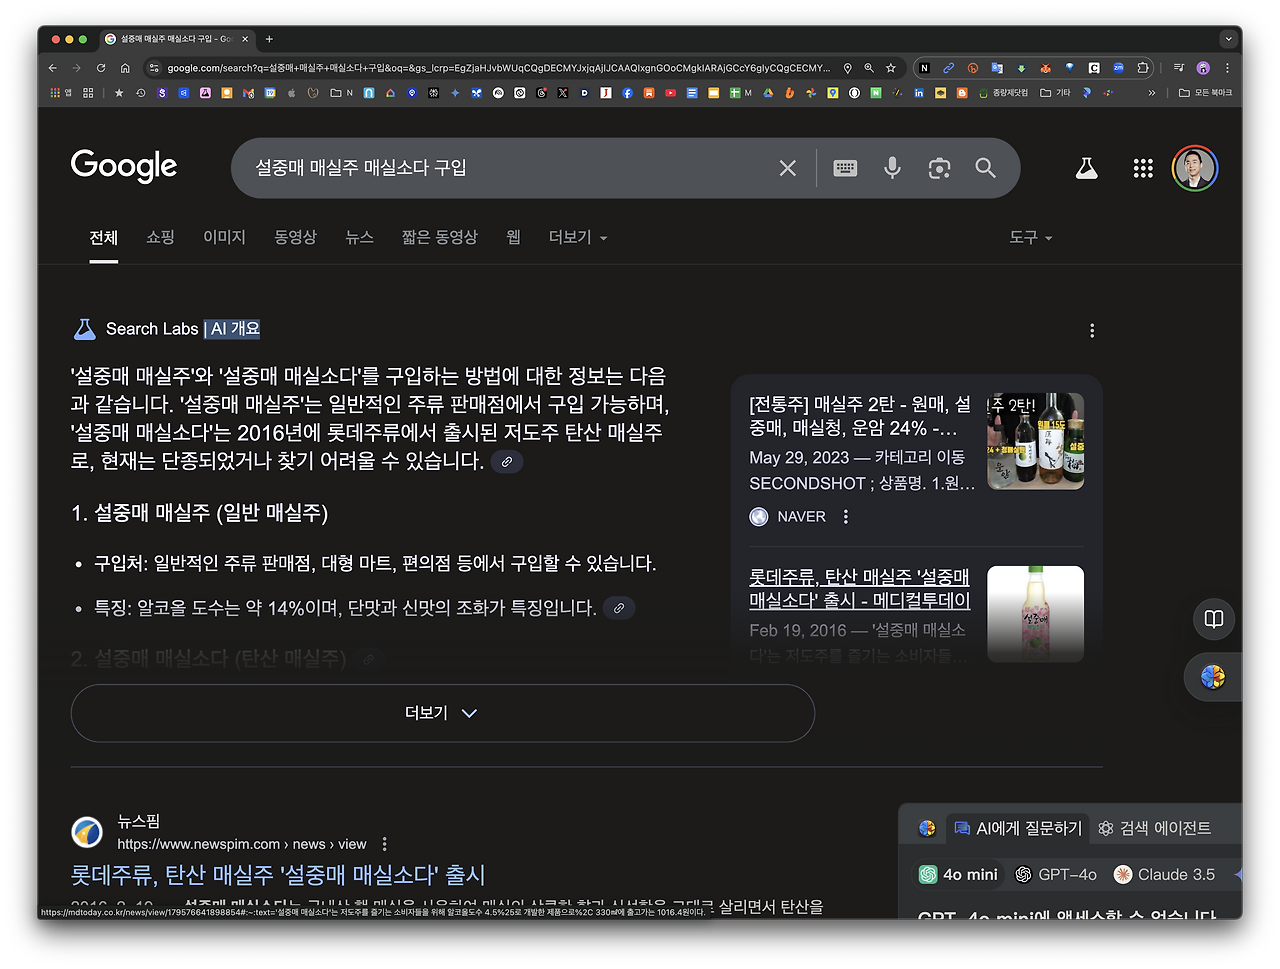
Task: Click into the Google search input field
Action: click(x=510, y=168)
